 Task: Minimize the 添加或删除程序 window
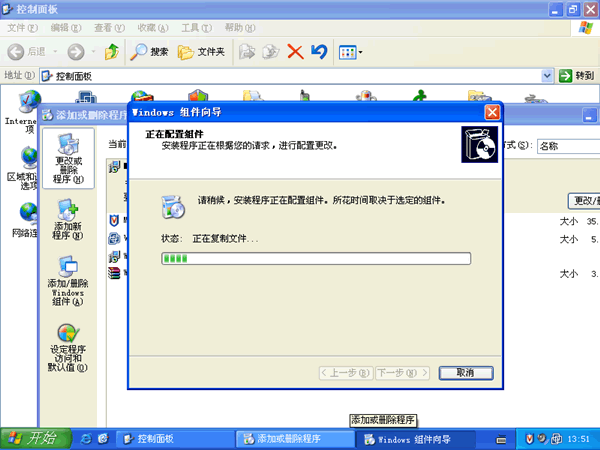pyautogui.click(x=589, y=115)
